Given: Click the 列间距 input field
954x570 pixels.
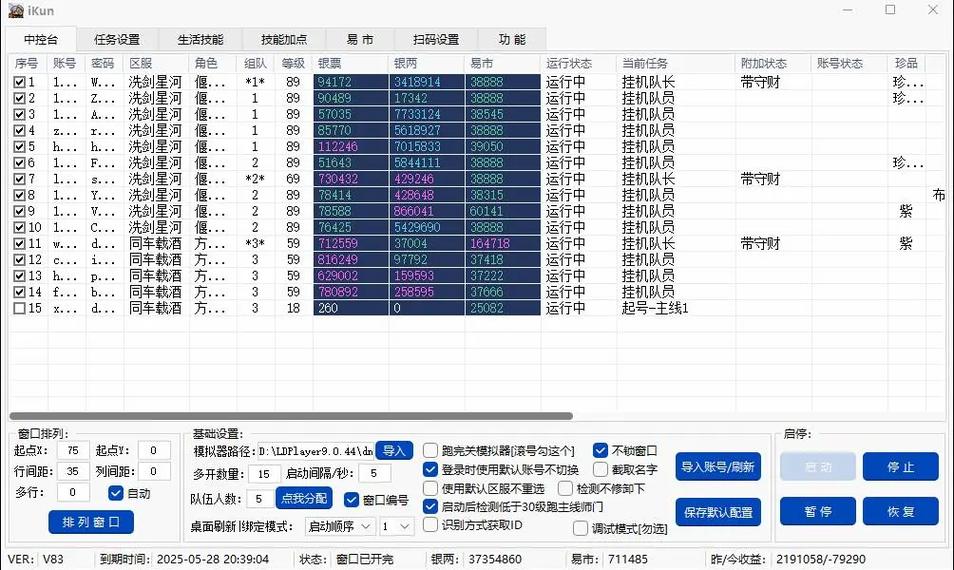Looking at the screenshot, I should (154, 471).
